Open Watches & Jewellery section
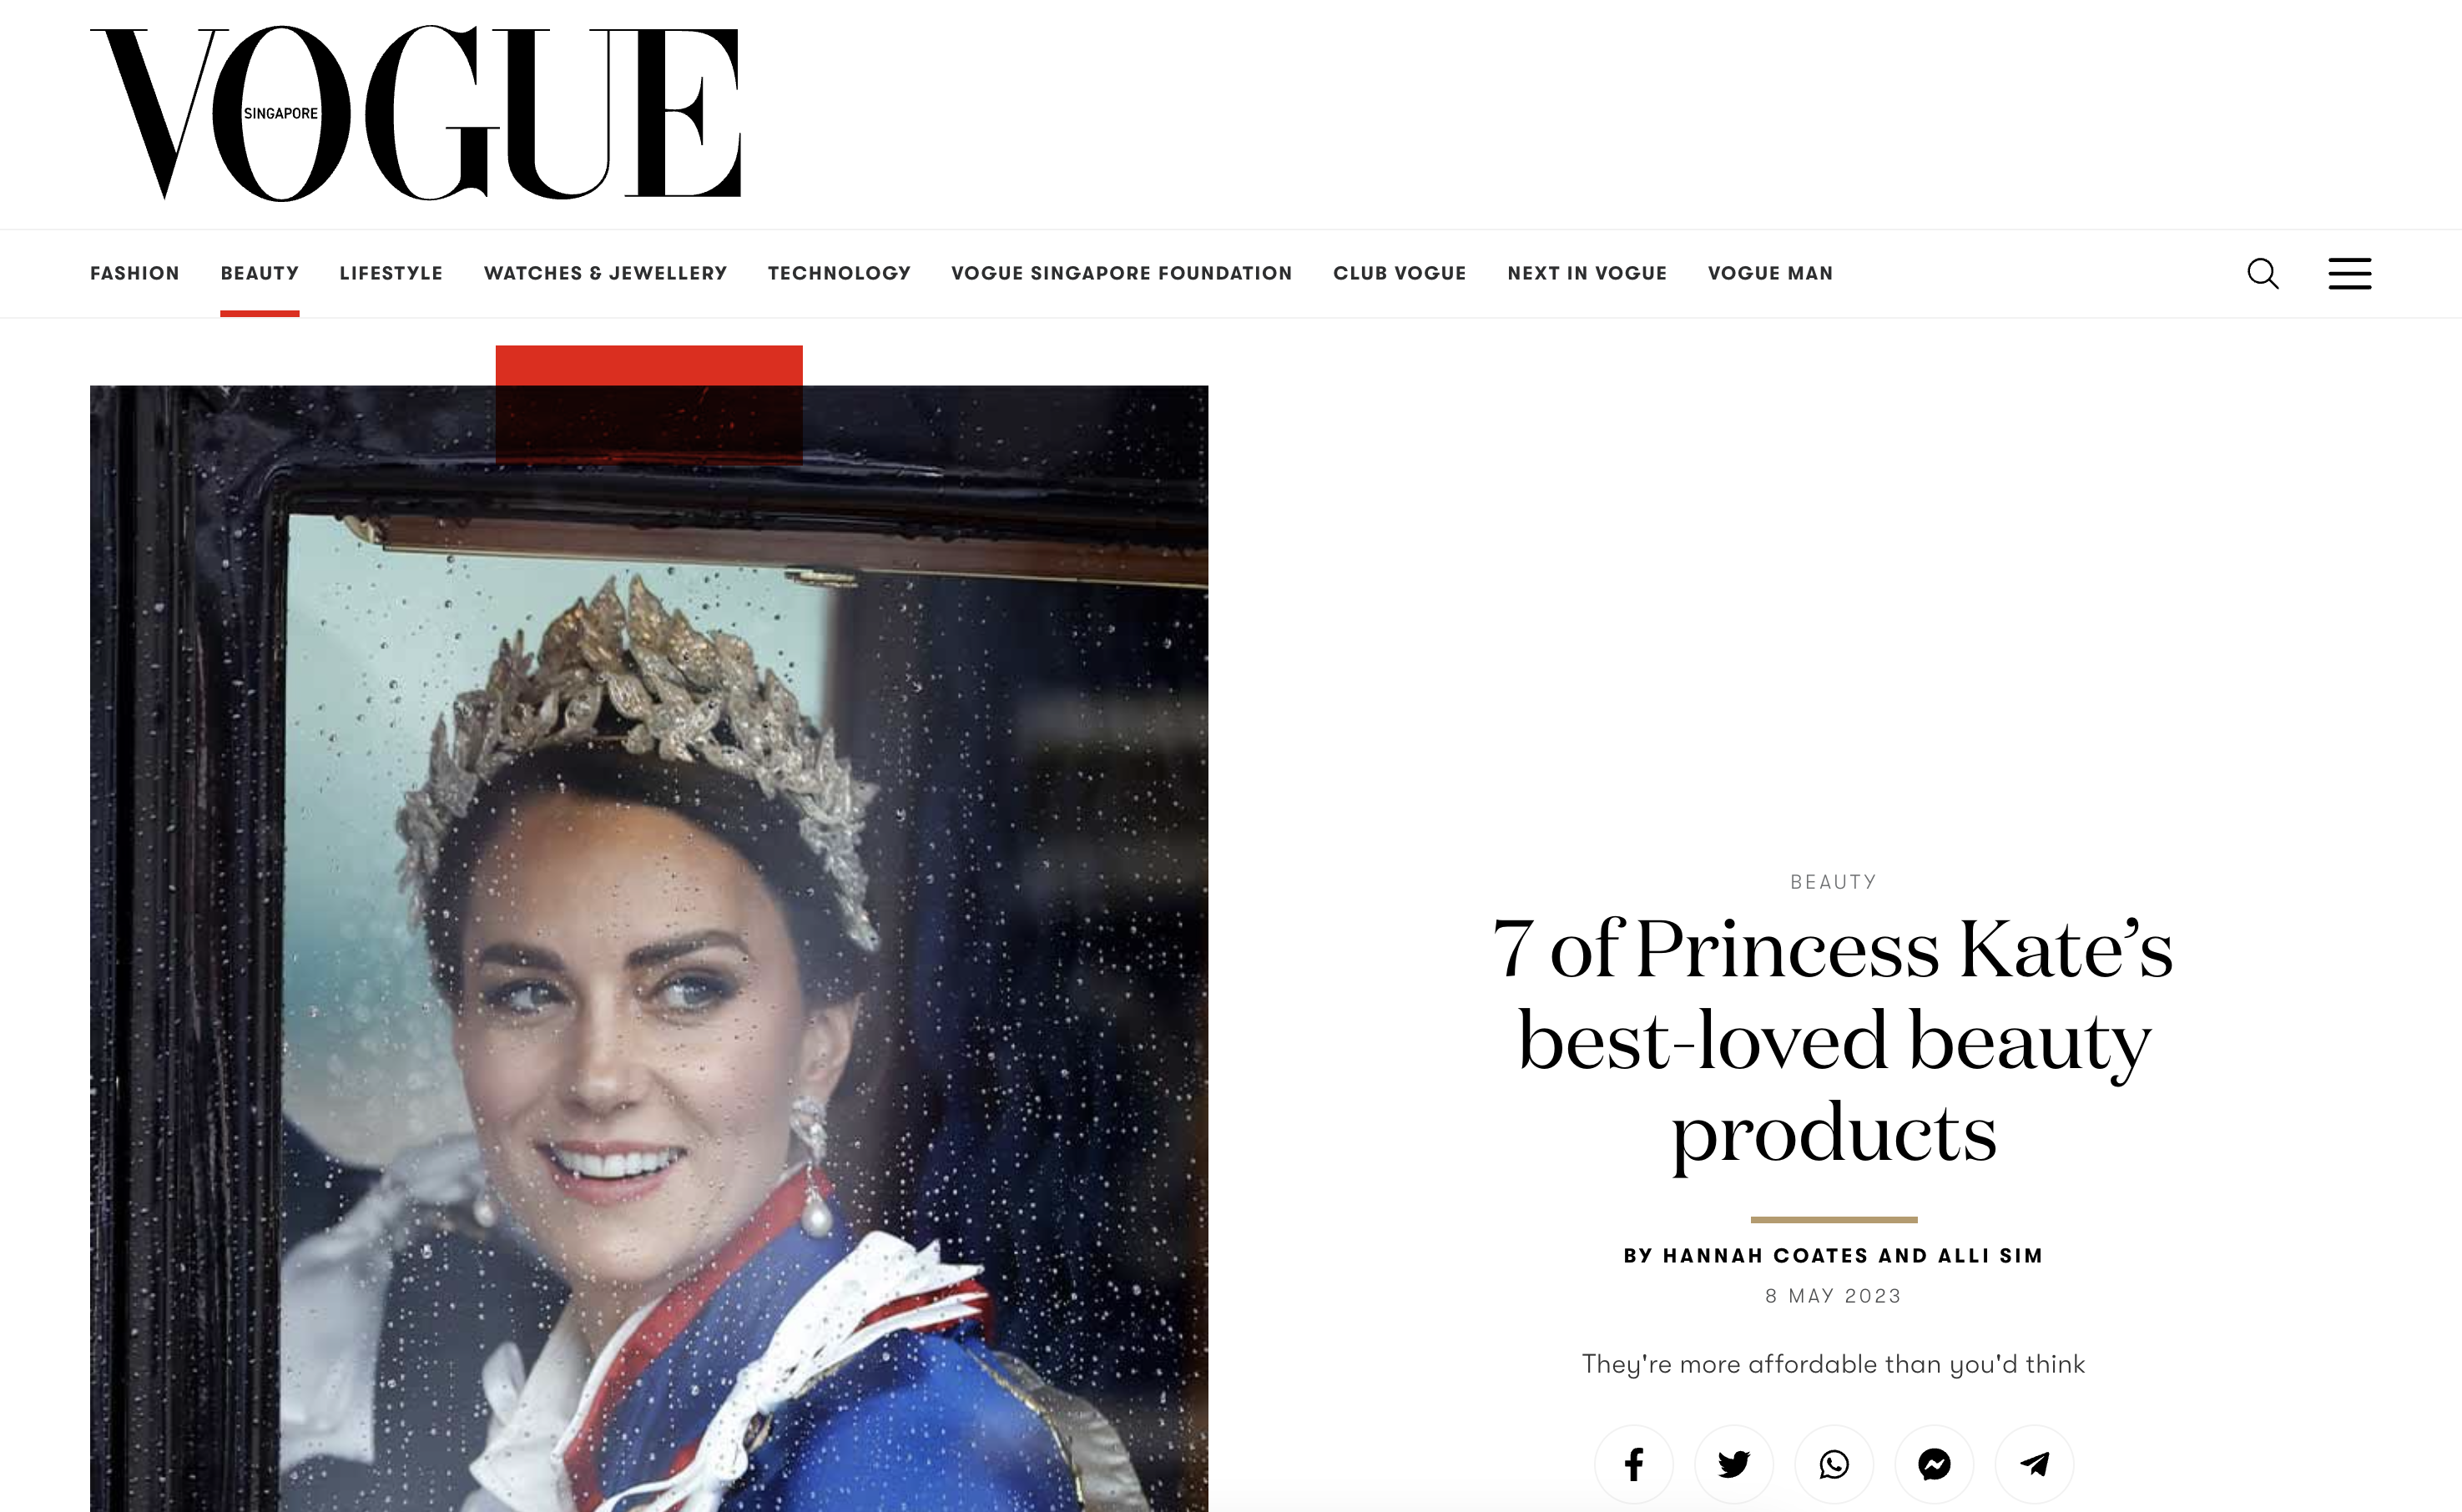2462x1512 pixels. tap(605, 273)
